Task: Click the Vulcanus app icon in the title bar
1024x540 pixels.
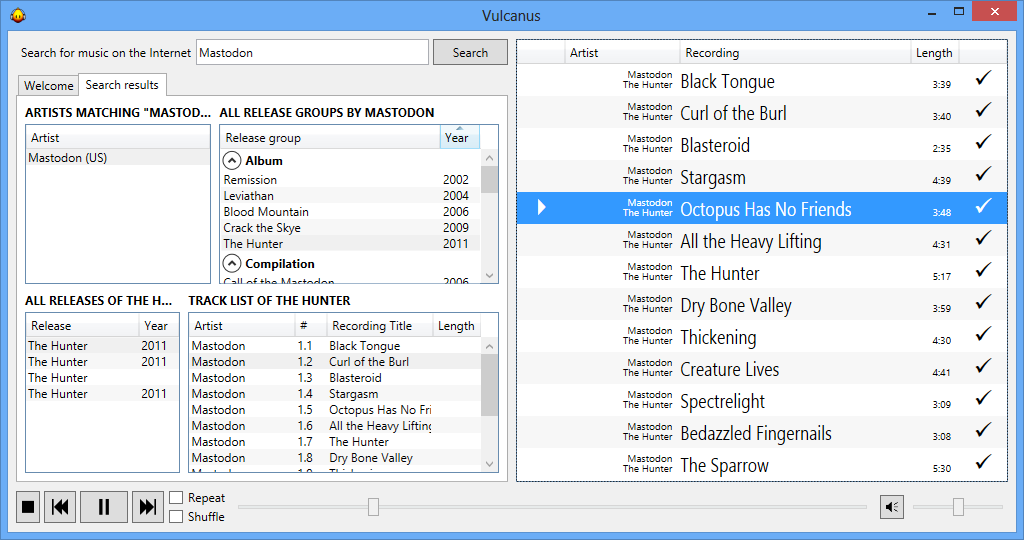Action: (x=18, y=15)
